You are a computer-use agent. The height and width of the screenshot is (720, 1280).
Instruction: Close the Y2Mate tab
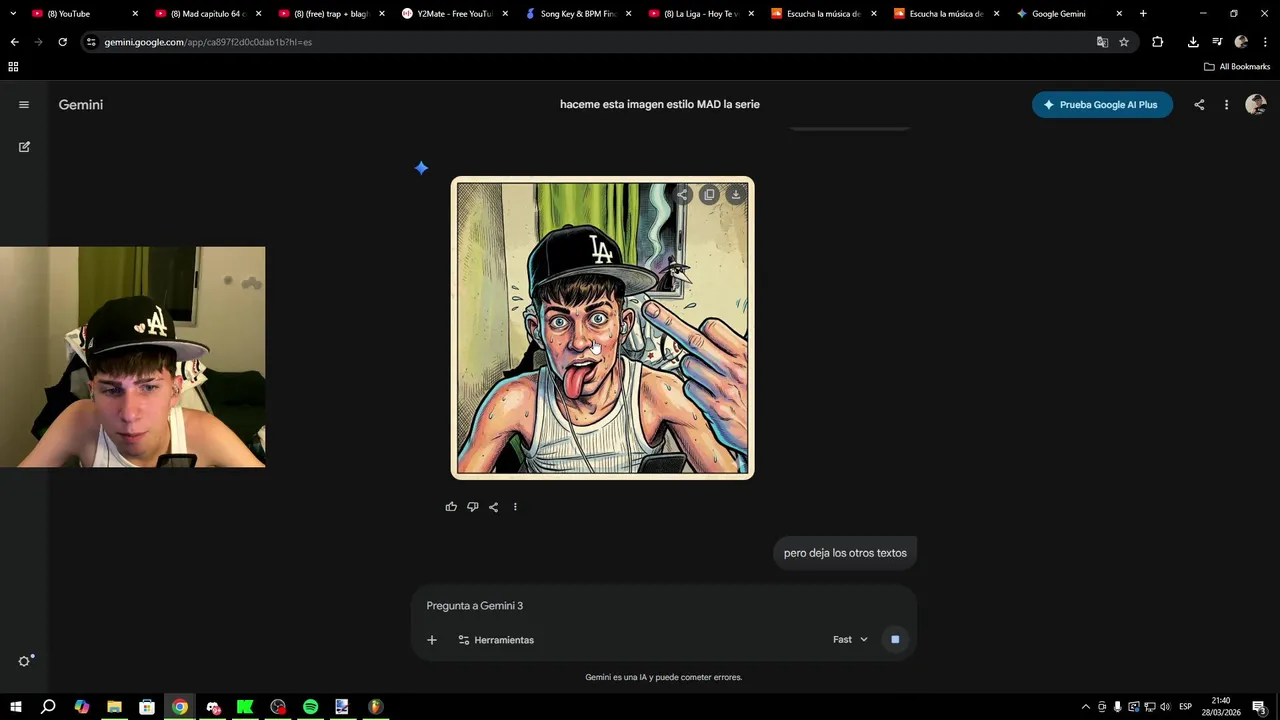505,14
